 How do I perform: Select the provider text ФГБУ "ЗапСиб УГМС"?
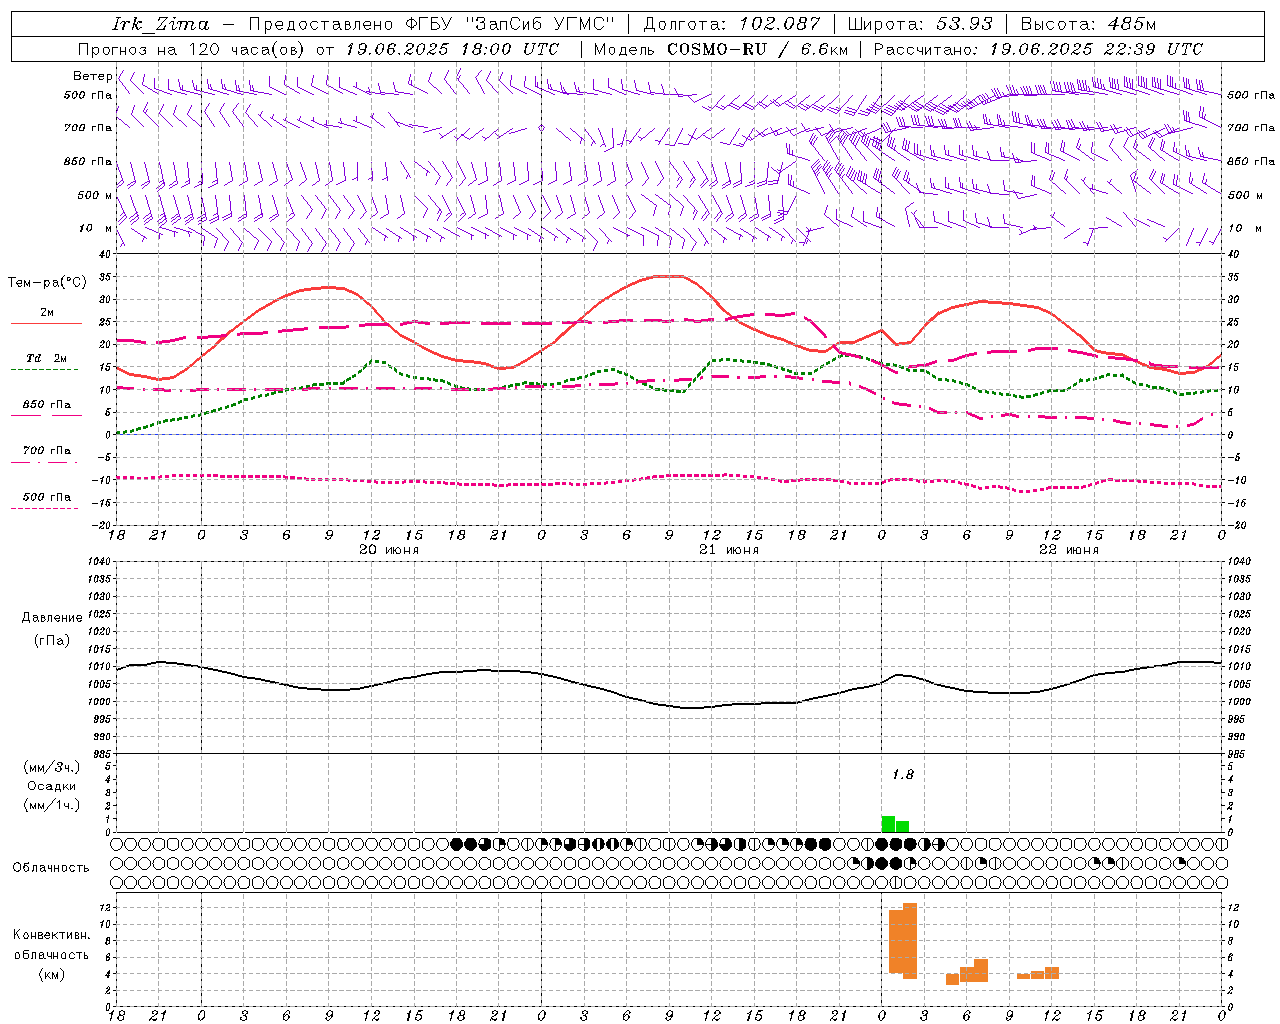click(510, 24)
